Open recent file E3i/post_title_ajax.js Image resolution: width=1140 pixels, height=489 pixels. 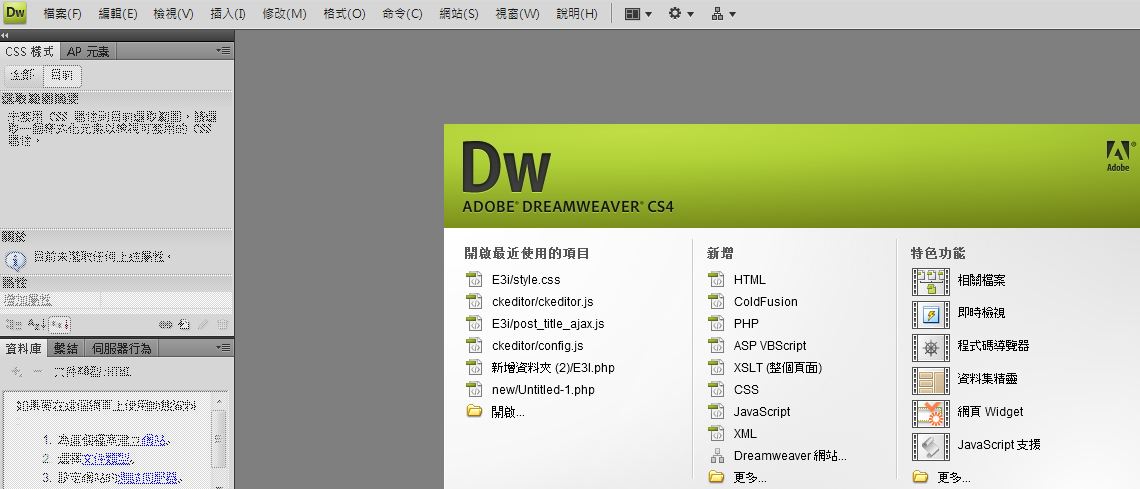(547, 324)
